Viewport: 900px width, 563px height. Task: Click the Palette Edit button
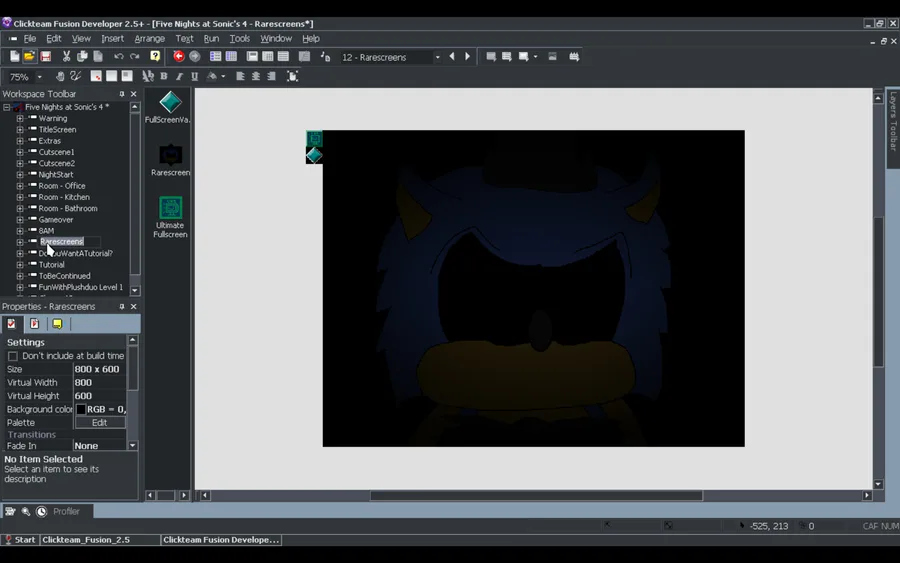pos(99,422)
